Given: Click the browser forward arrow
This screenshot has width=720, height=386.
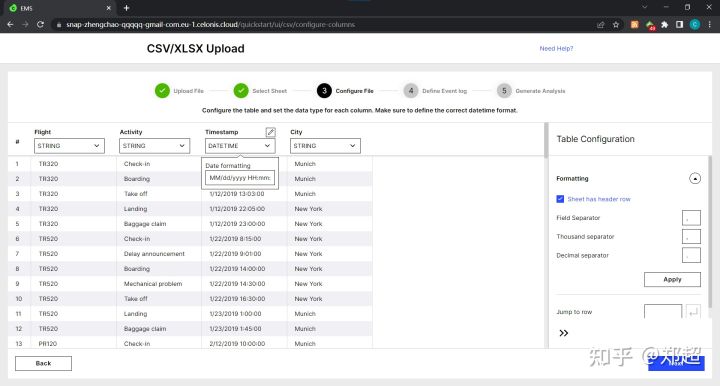Looking at the screenshot, I should tap(25, 24).
